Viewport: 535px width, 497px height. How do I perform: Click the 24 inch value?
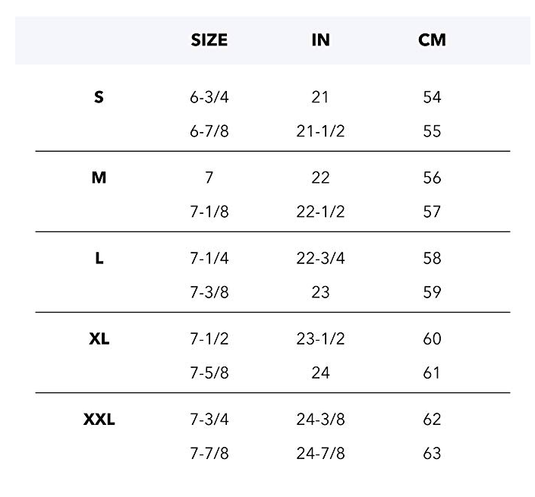click(320, 373)
